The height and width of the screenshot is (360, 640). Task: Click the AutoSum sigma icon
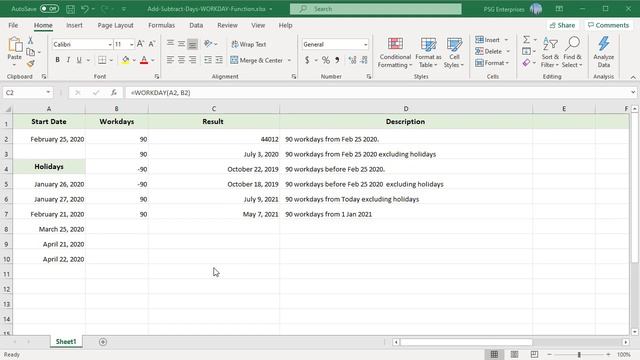pyautogui.click(x=527, y=40)
